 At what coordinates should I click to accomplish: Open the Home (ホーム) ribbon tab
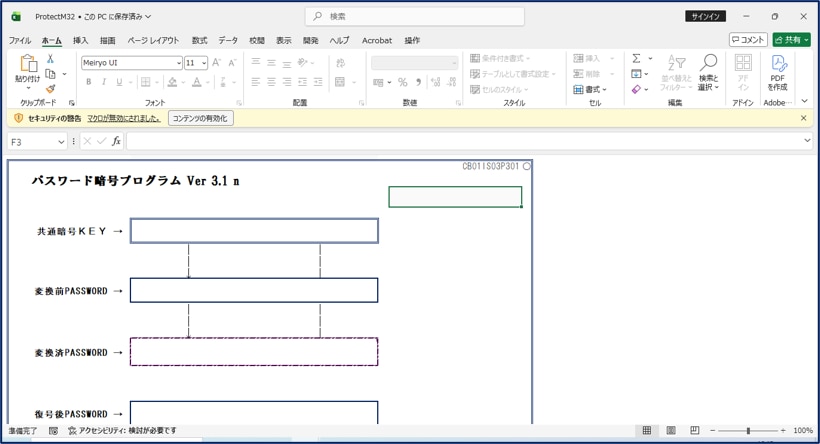[x=52, y=40]
